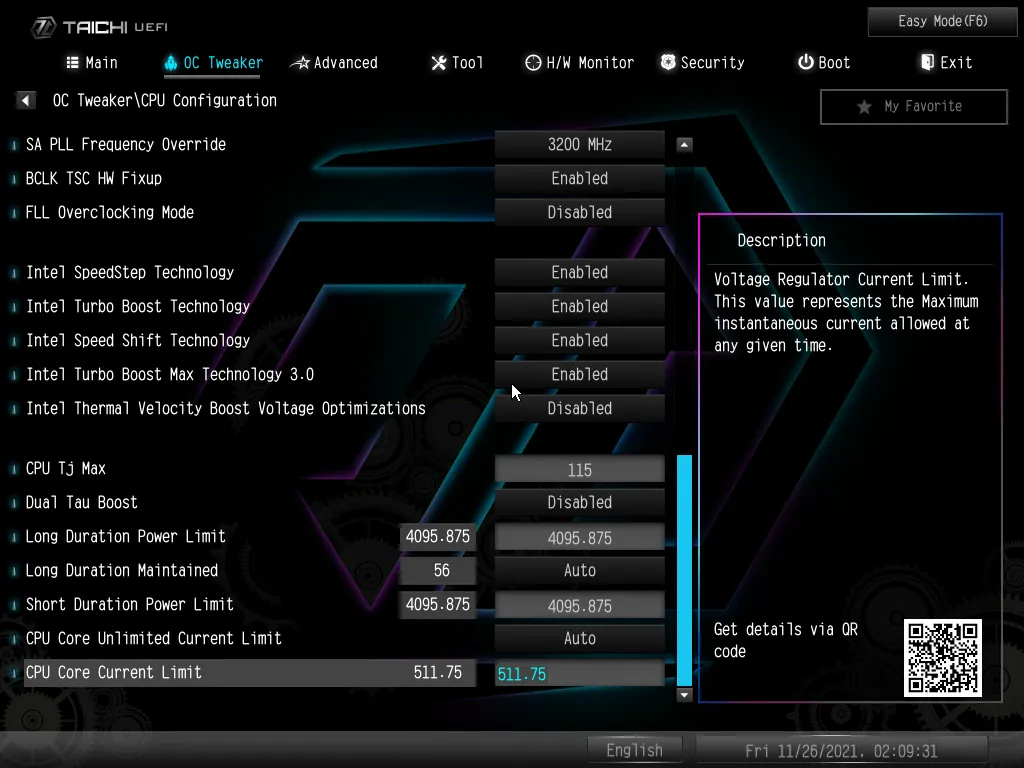Image resolution: width=1024 pixels, height=768 pixels.
Task: Click the blue vertical scrollbar thumb
Action: tap(684, 570)
